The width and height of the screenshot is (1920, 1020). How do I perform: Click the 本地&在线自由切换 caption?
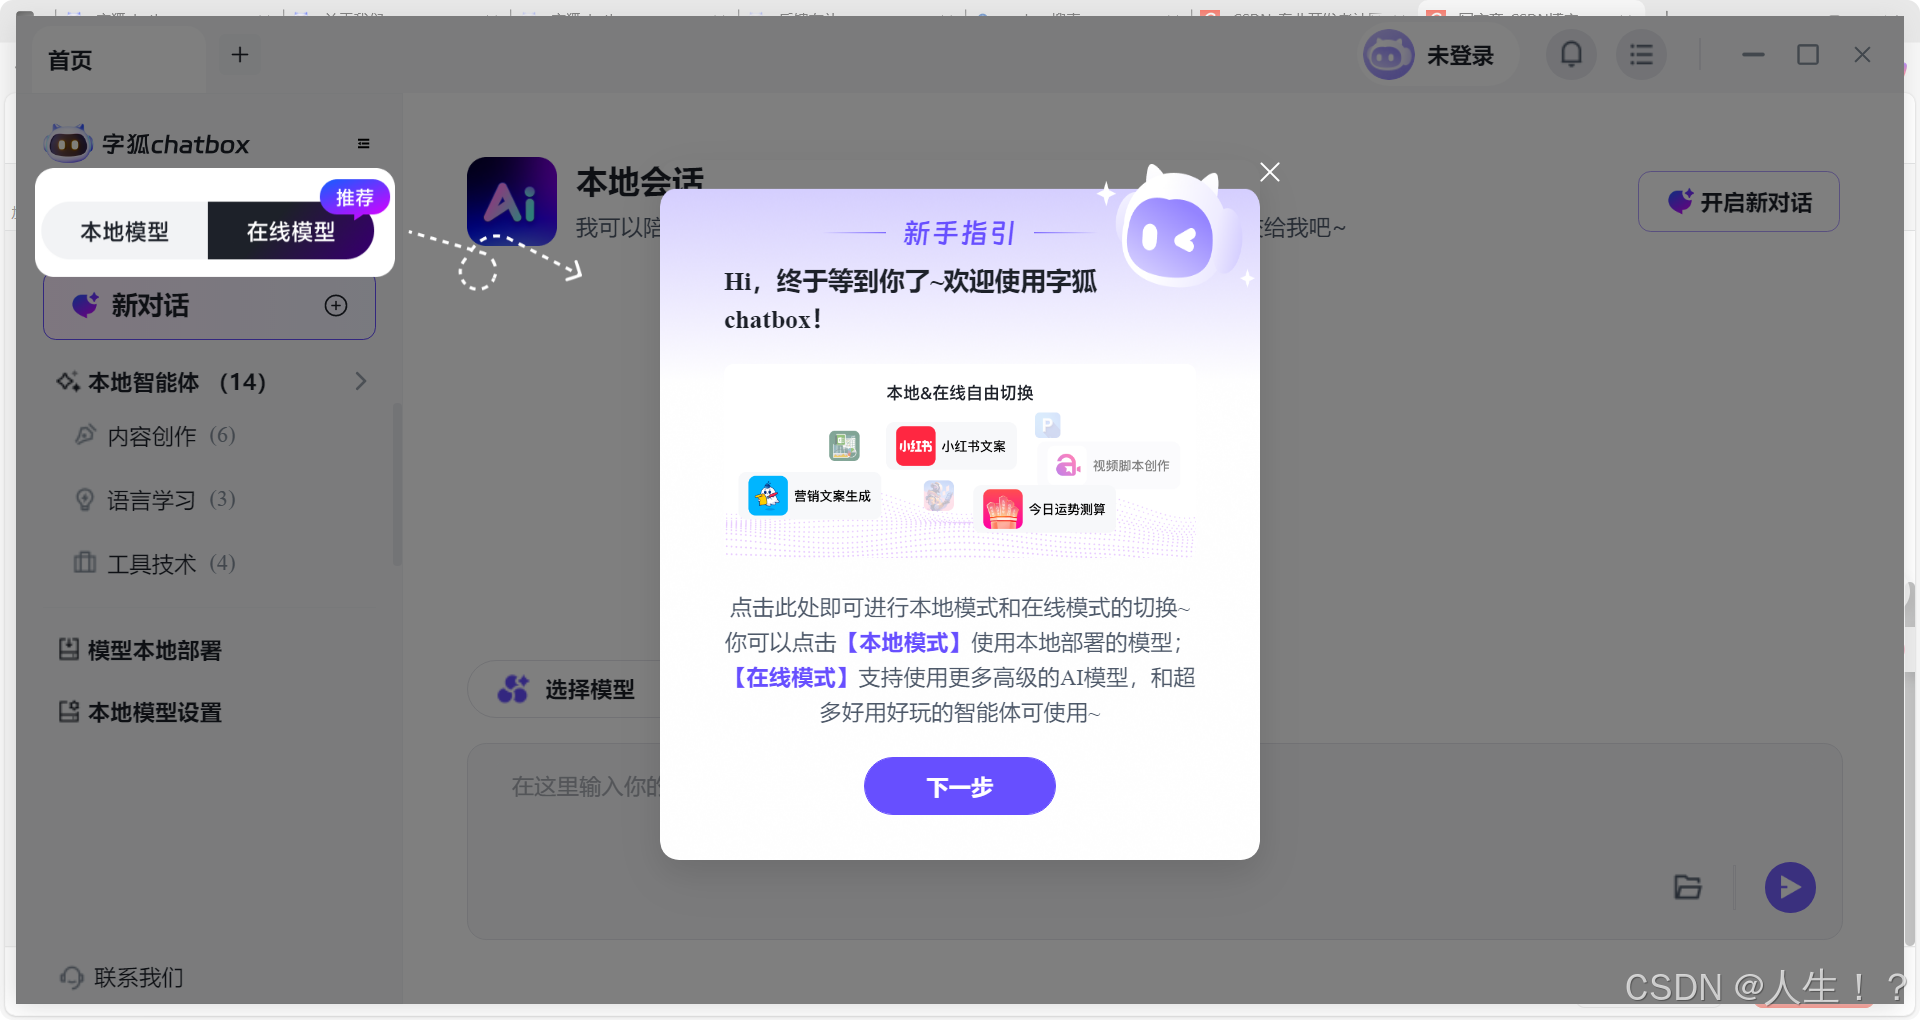coord(959,393)
